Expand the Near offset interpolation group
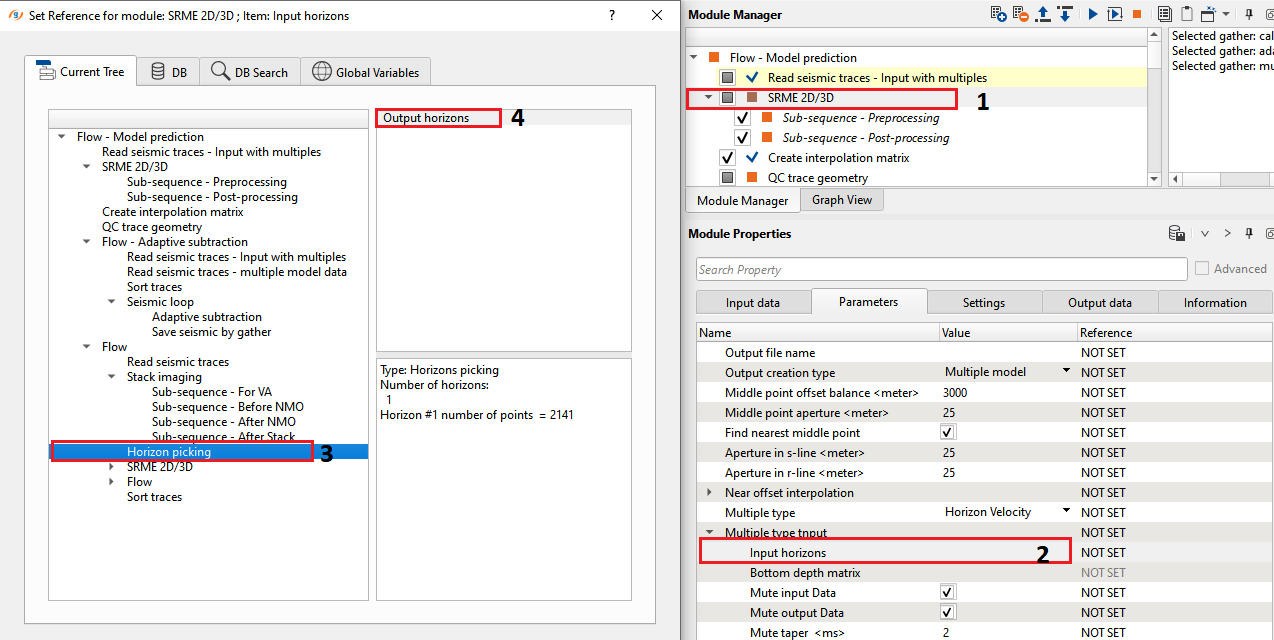This screenshot has height=640, width=1274. 710,492
